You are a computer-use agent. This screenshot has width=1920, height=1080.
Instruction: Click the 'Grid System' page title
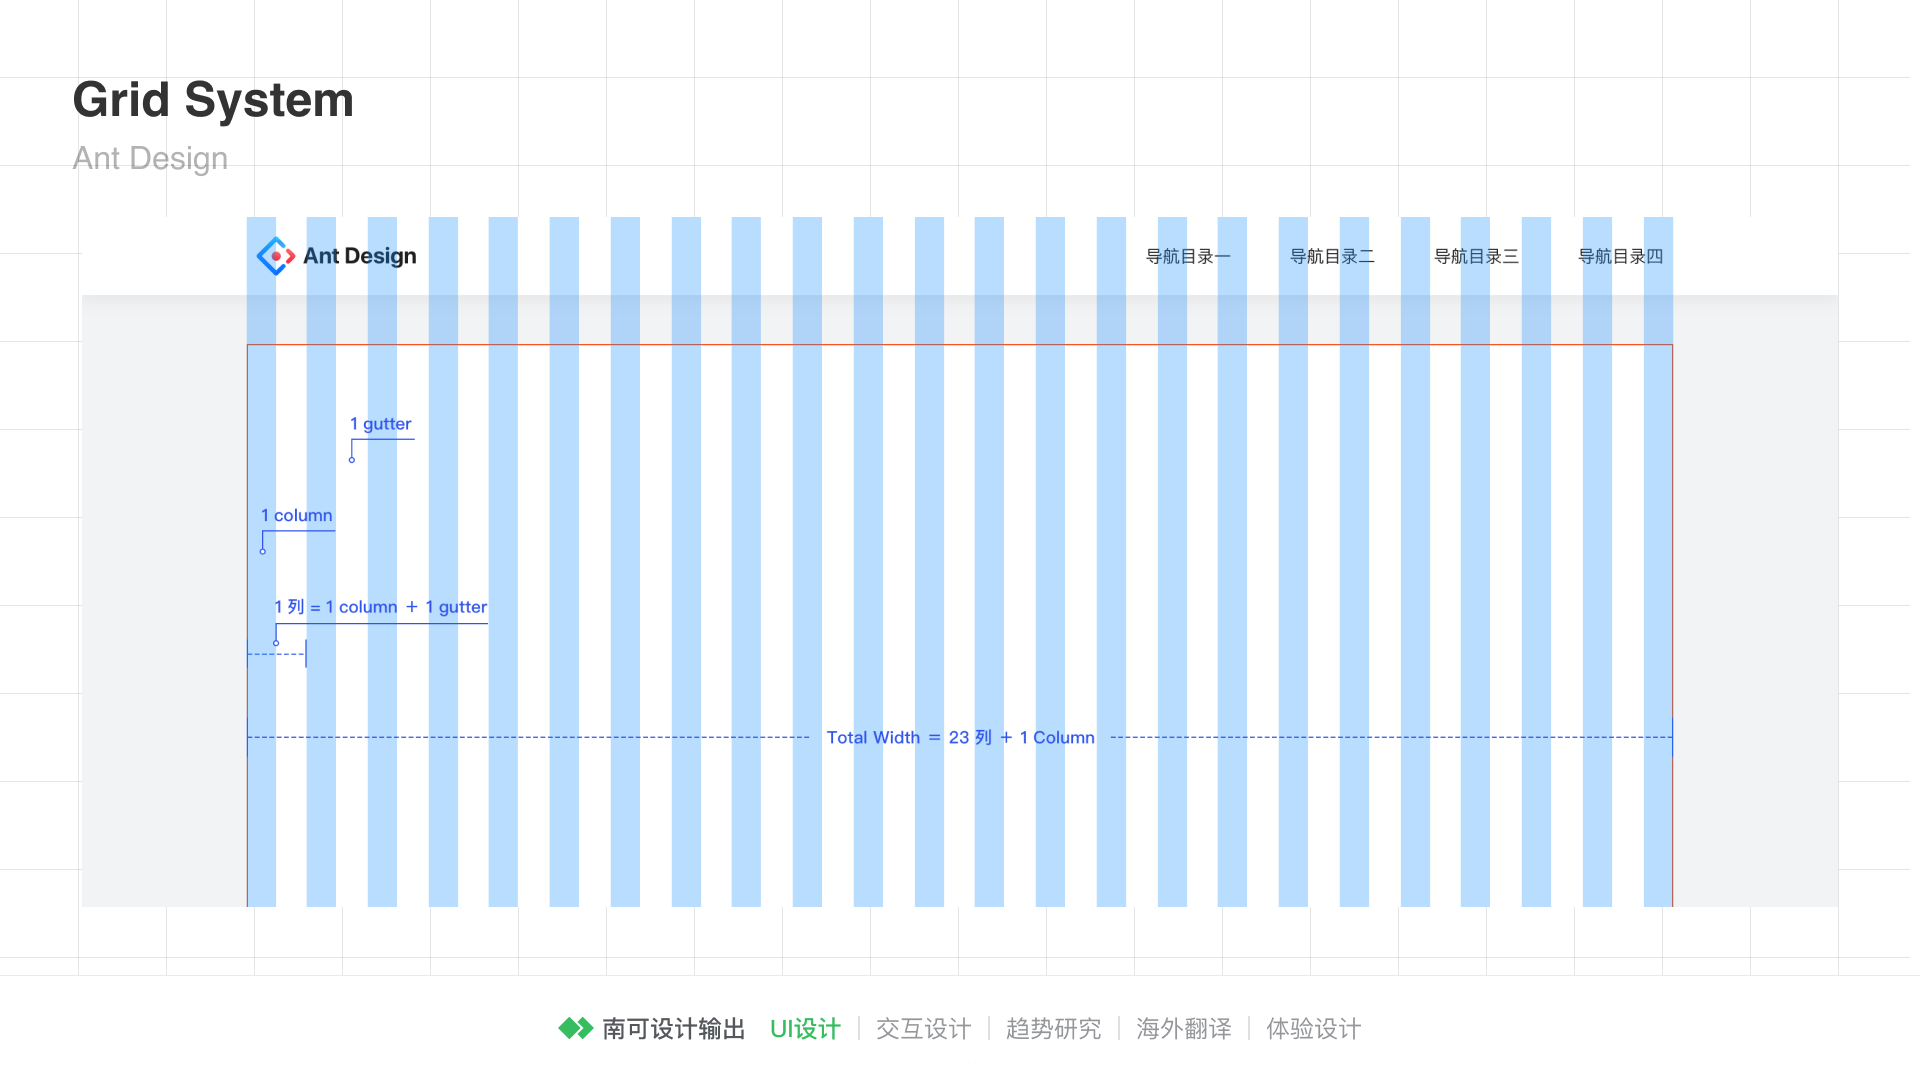coord(213,100)
